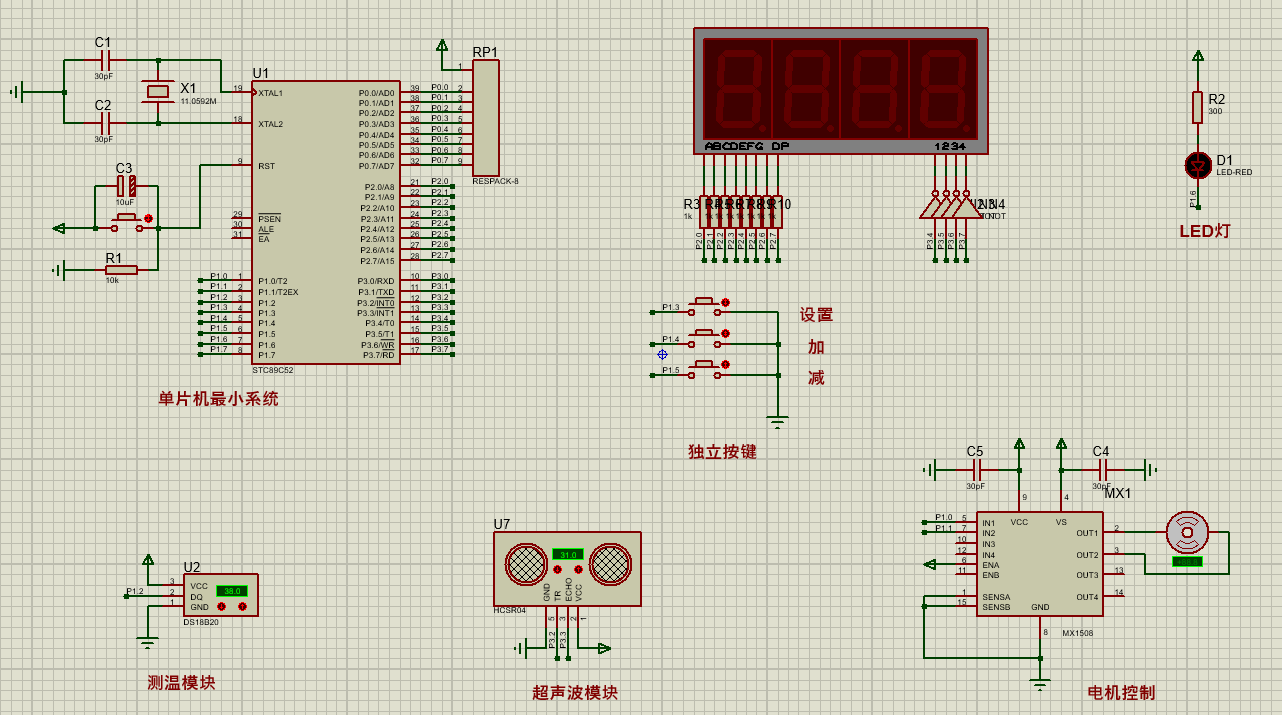Click the DS18B20 temperature value display 38.0
1282x715 pixels.
click(x=233, y=591)
